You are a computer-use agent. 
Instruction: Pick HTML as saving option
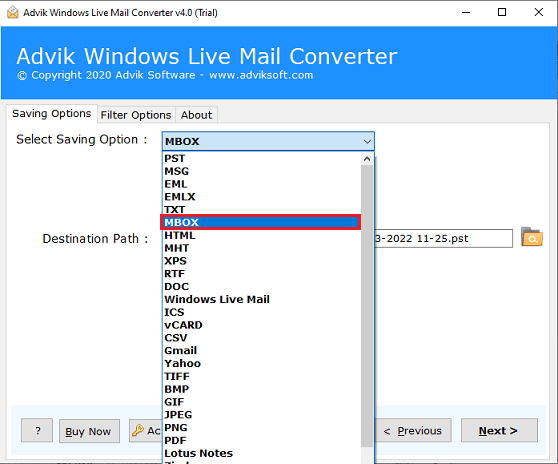pos(262,236)
